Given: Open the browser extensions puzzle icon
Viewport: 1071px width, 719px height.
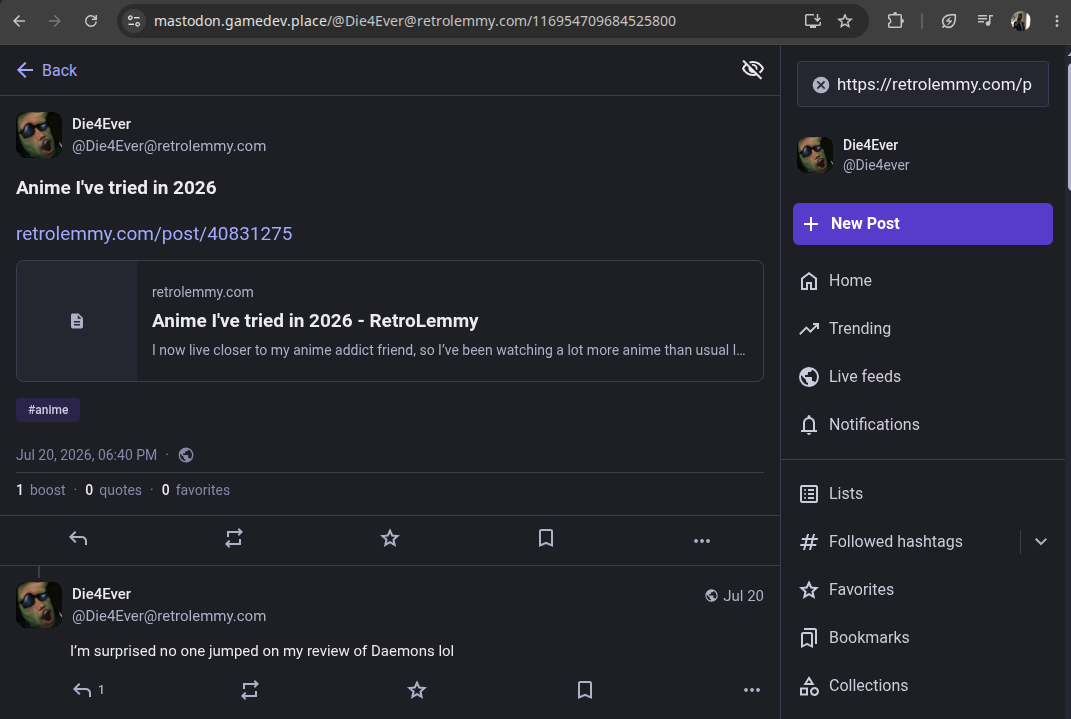Looking at the screenshot, I should click(895, 21).
